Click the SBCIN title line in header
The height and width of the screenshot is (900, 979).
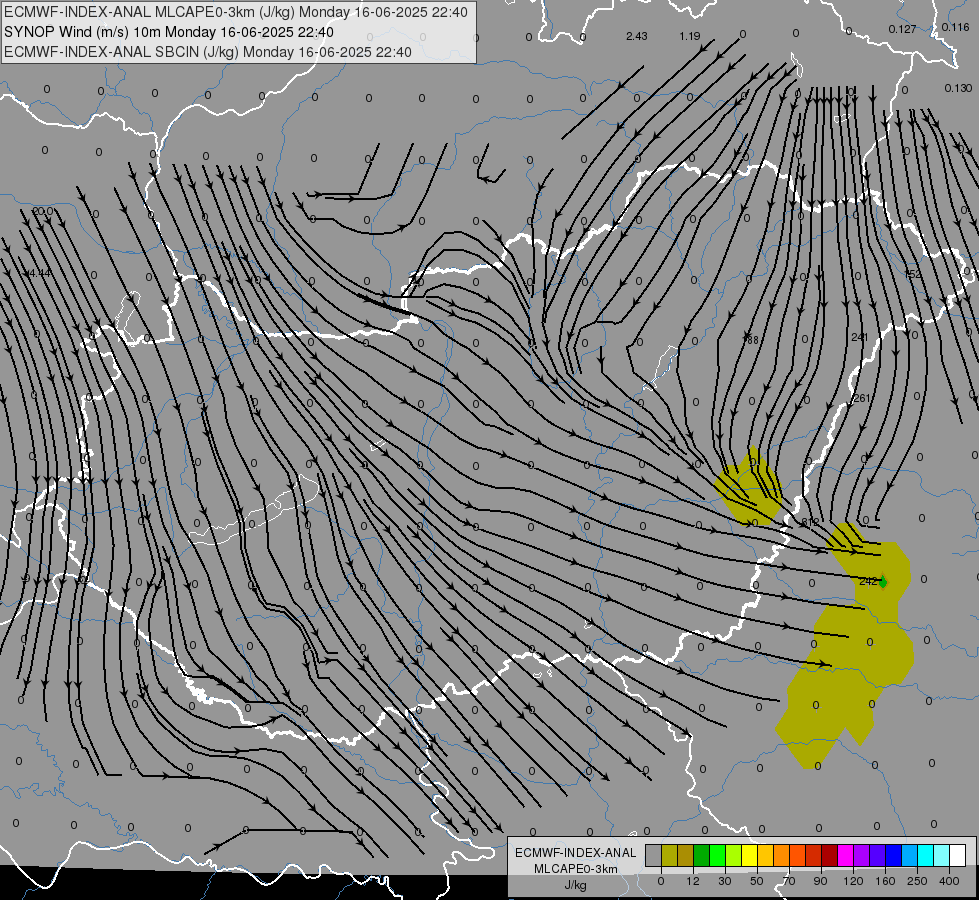click(208, 52)
